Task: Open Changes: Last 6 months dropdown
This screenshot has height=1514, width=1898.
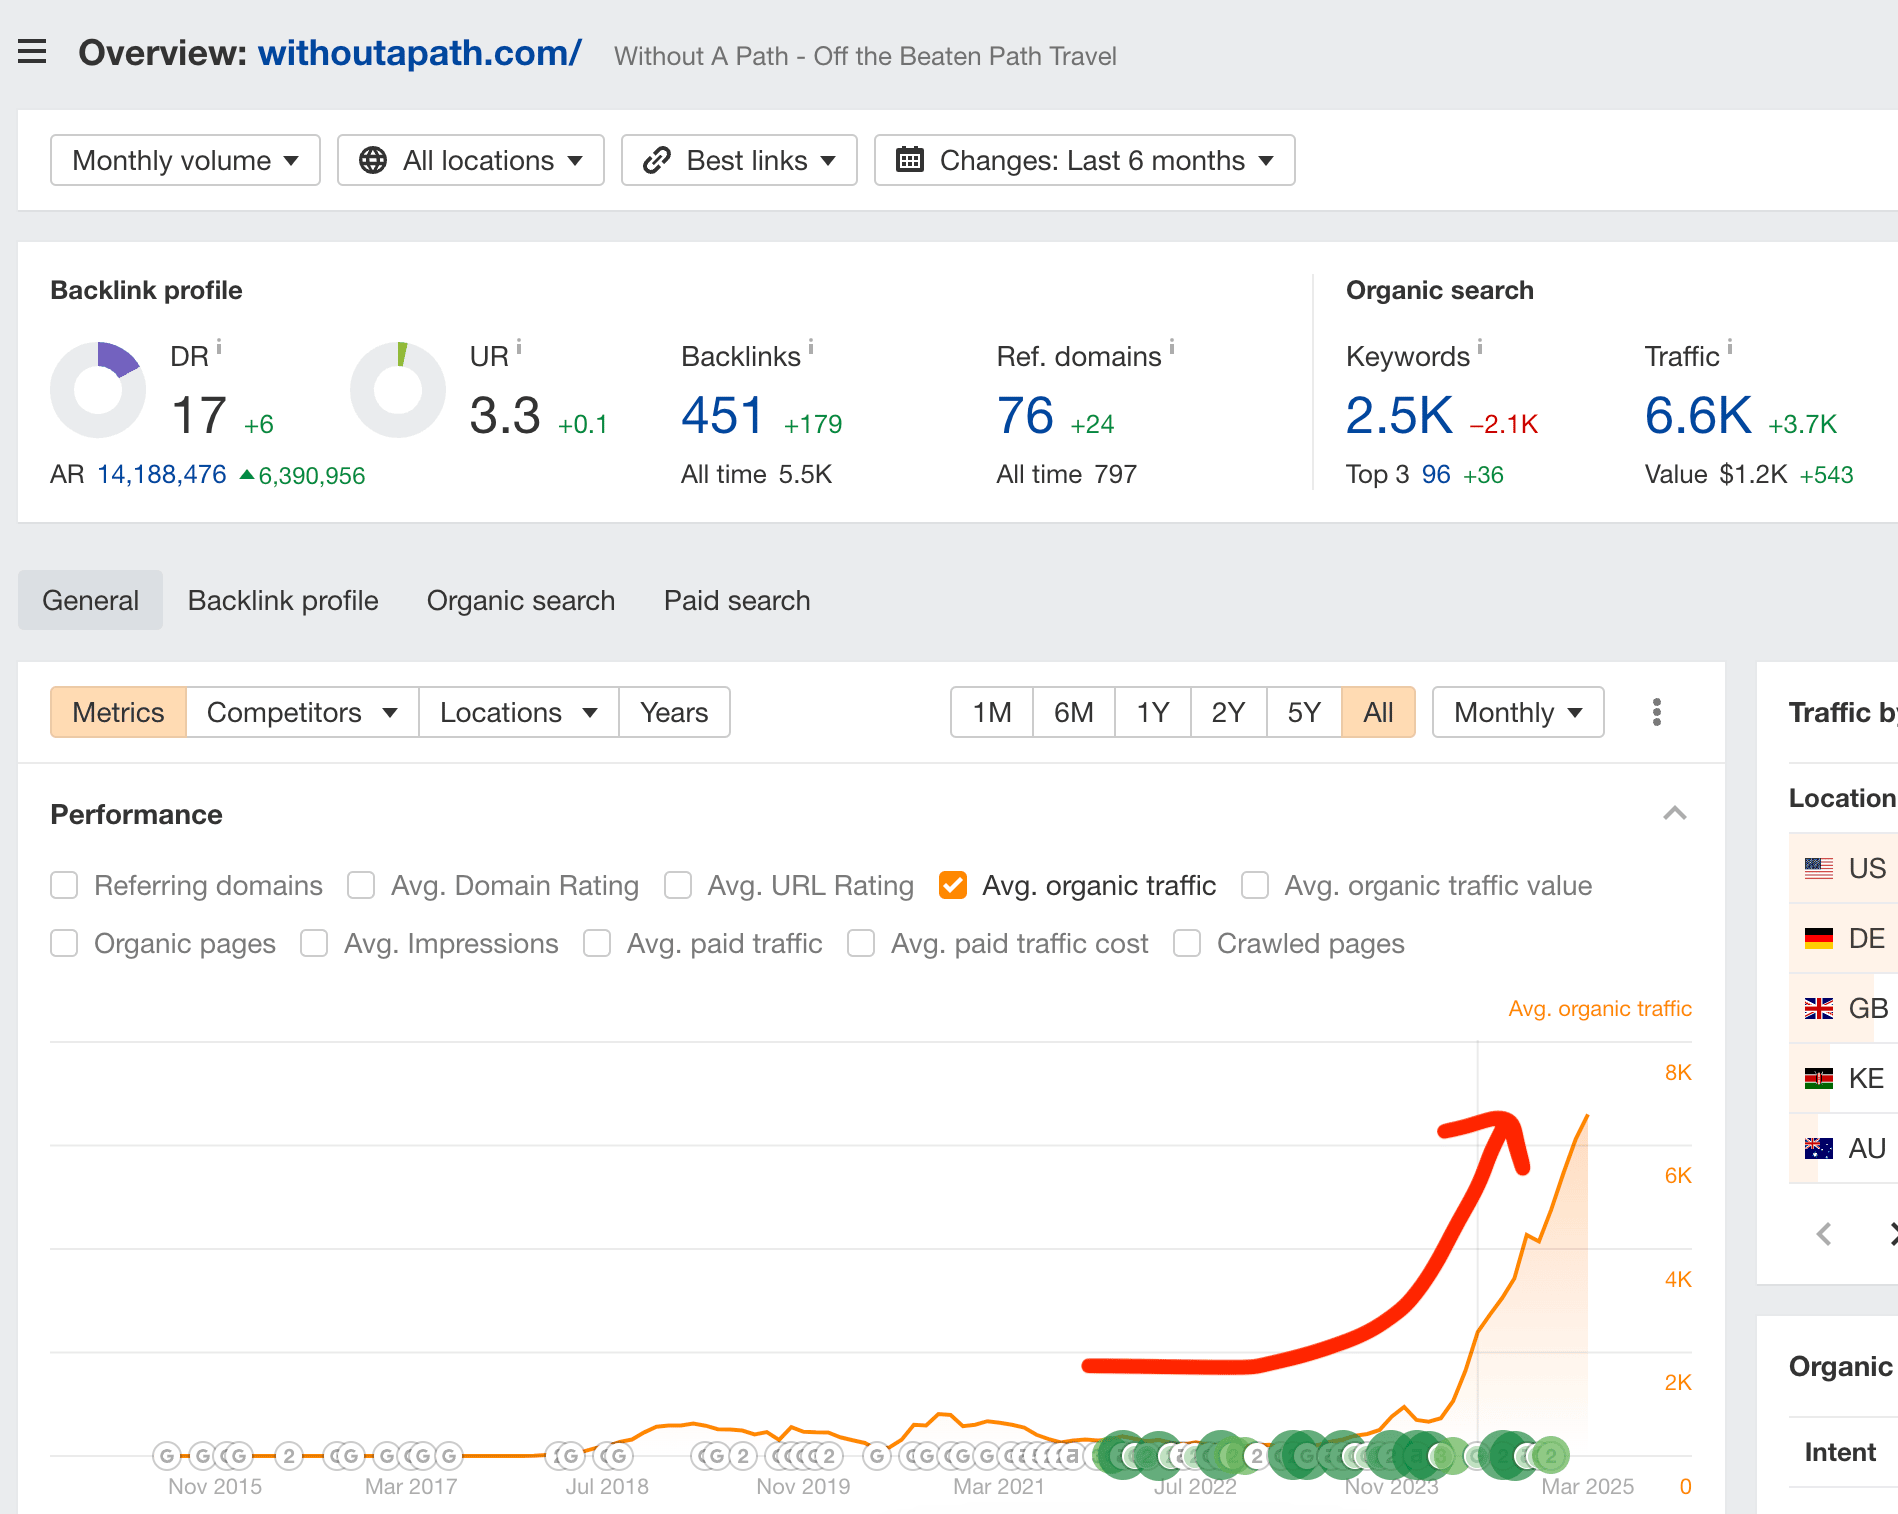Action: 1084,160
